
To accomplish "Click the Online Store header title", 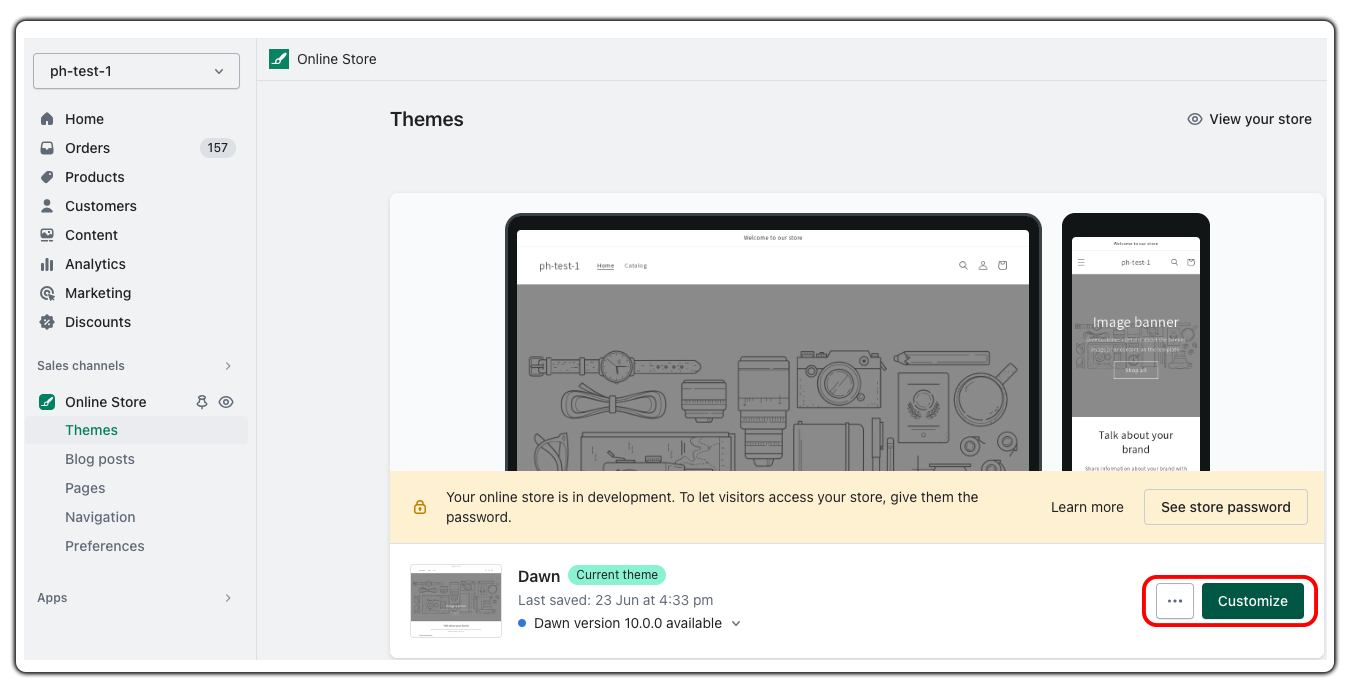I will point(337,59).
